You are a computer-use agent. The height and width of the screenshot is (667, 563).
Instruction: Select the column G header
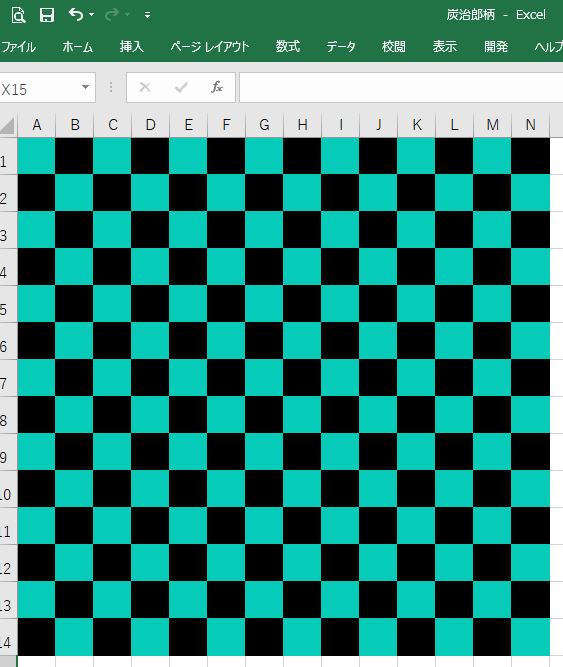click(264, 125)
